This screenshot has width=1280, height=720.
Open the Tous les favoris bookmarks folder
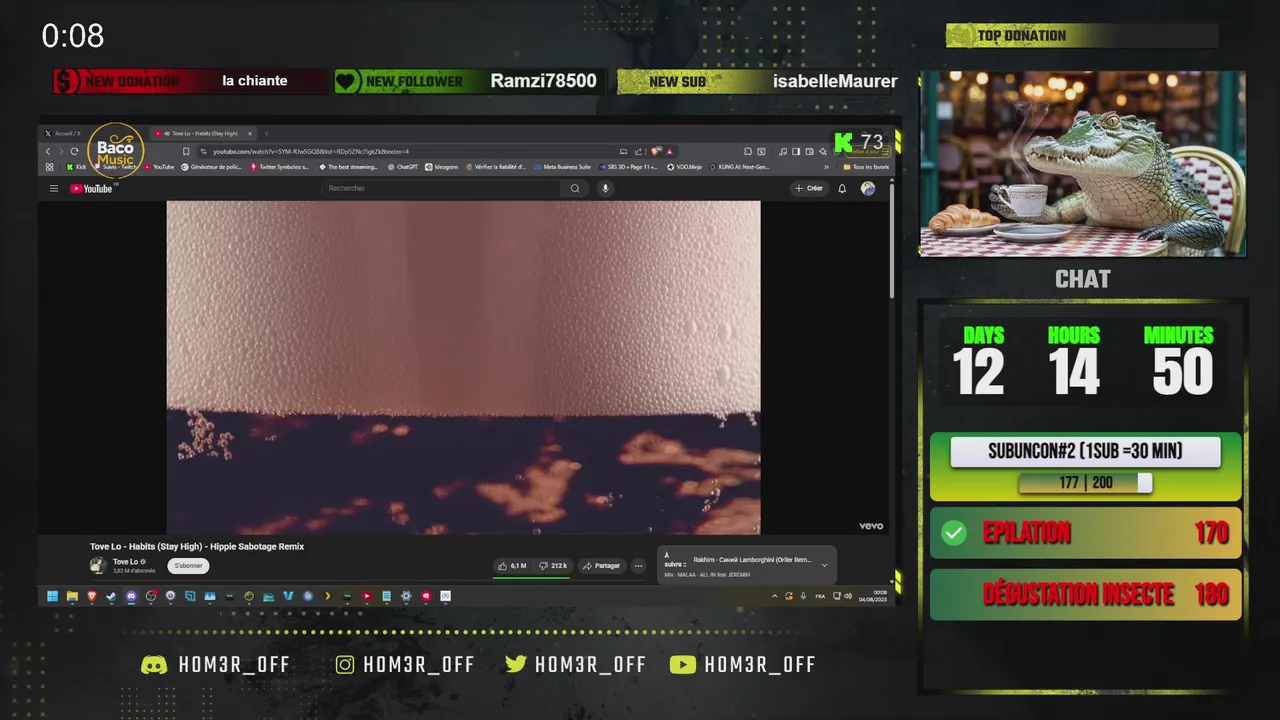tap(865, 167)
